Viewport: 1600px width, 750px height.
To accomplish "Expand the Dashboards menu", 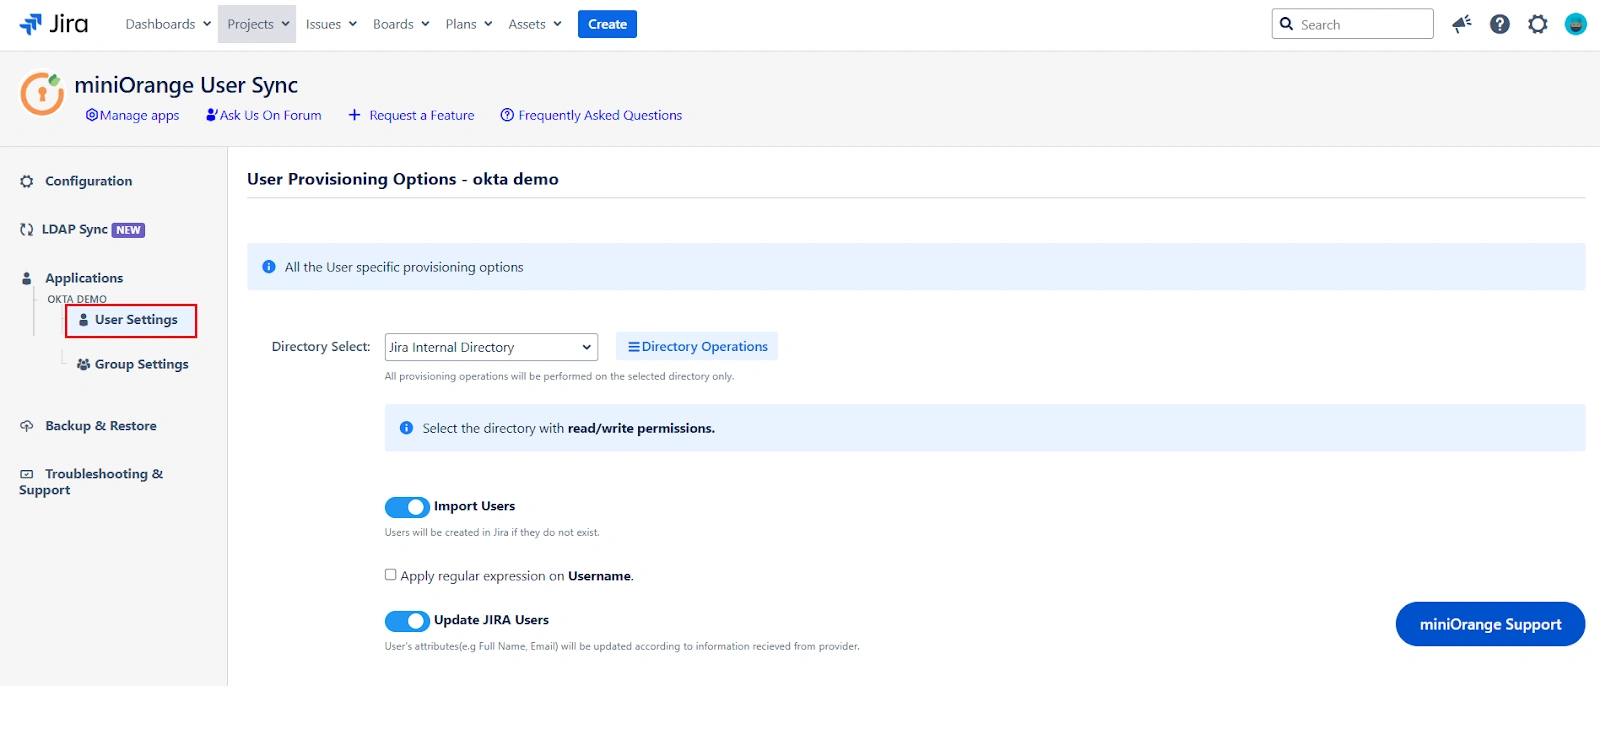I will pyautogui.click(x=168, y=24).
